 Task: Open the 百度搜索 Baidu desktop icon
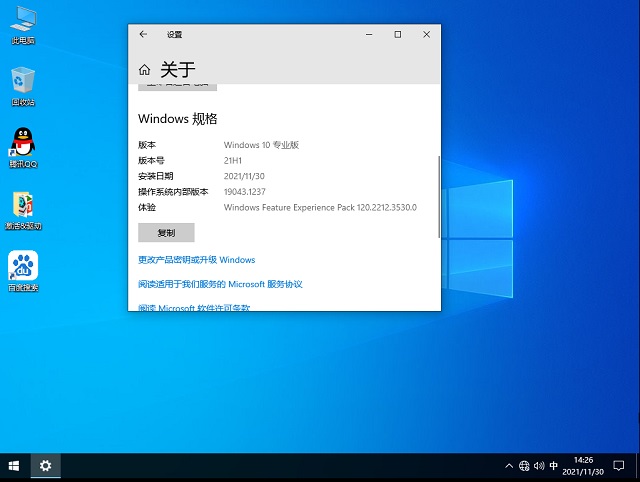point(22,267)
